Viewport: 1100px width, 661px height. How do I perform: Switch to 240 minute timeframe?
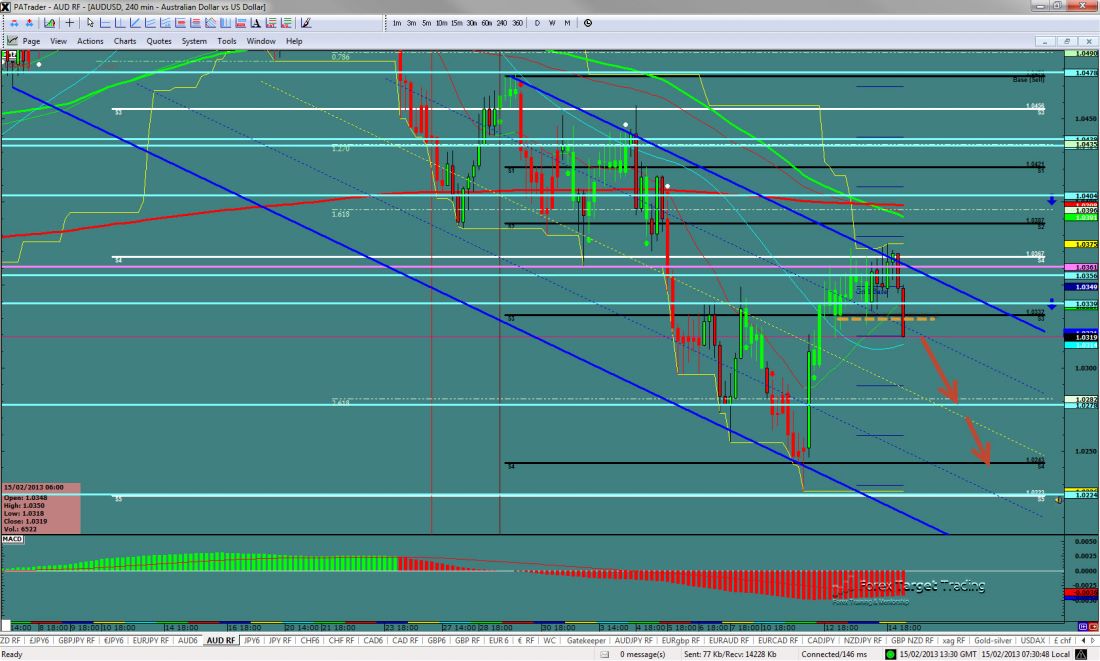[502, 22]
